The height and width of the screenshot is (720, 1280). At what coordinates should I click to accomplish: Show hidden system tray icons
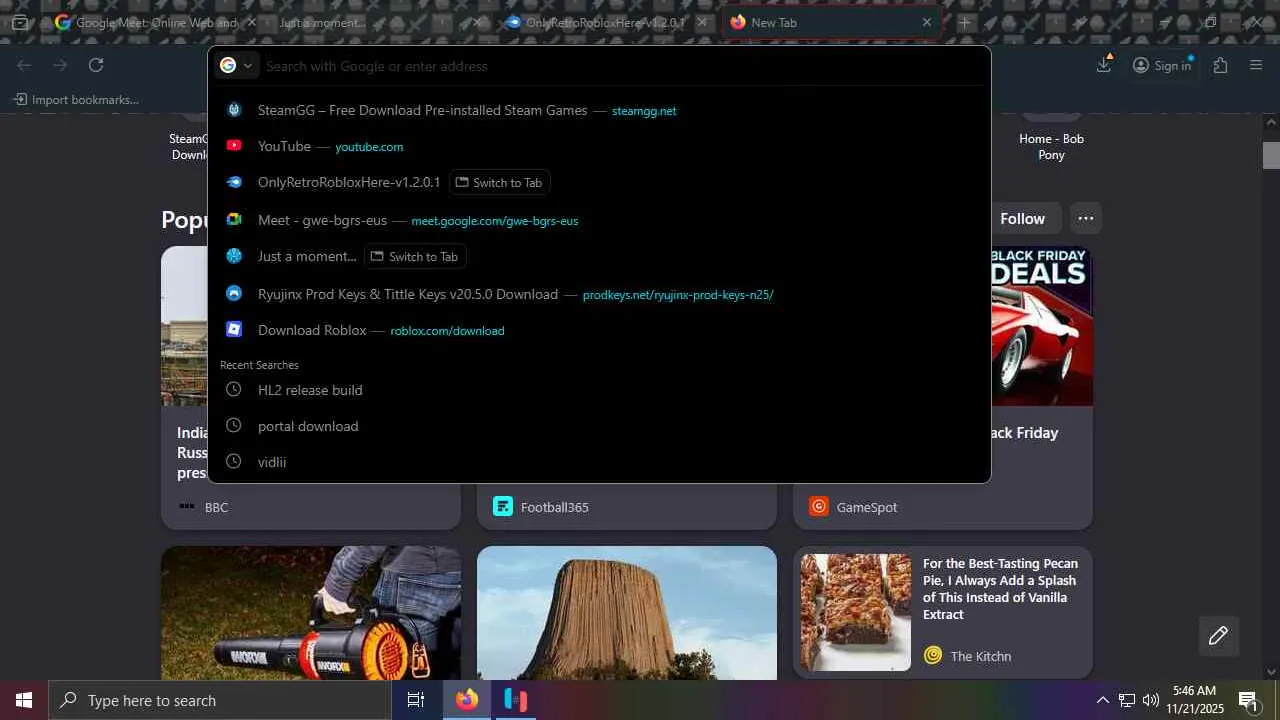pos(1102,700)
